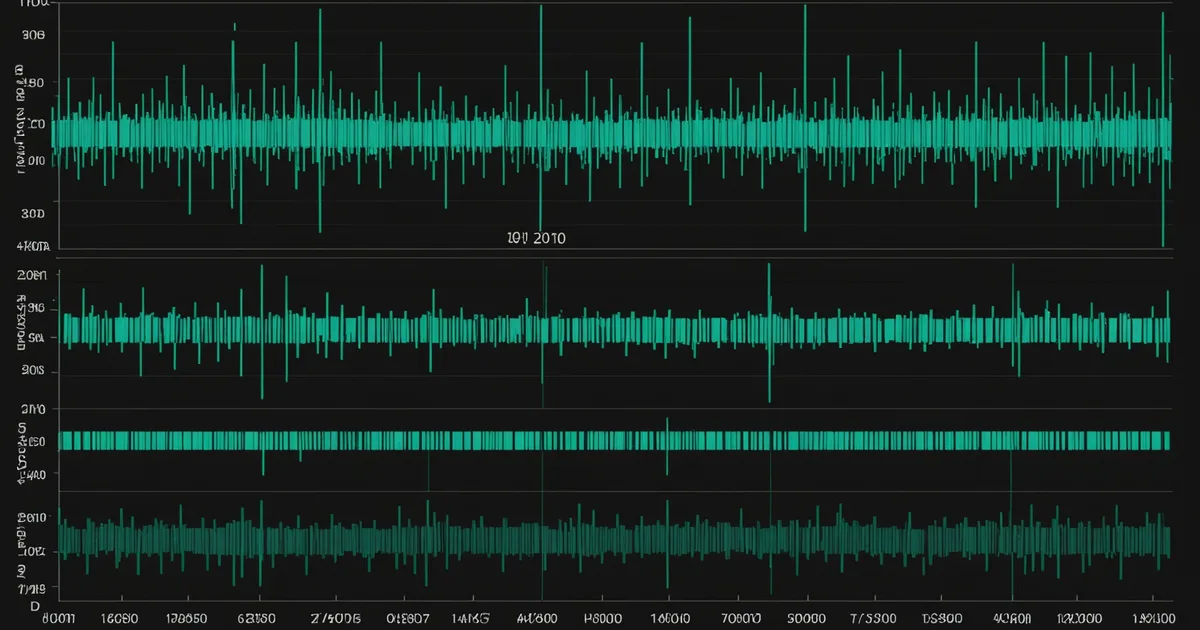Click the "DS800" time axis label
The width and height of the screenshot is (1200, 630).
click(942, 619)
